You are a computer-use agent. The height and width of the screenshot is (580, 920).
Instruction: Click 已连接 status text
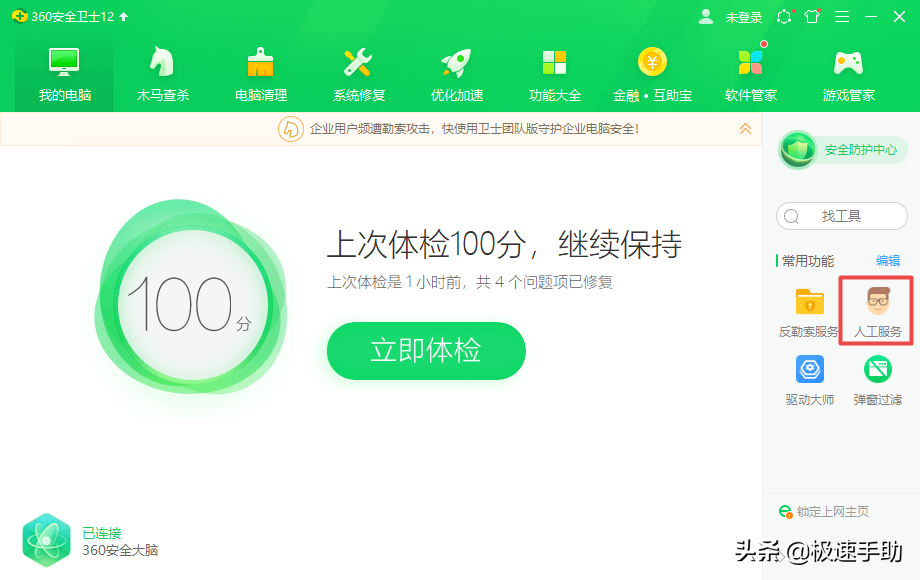(x=102, y=533)
